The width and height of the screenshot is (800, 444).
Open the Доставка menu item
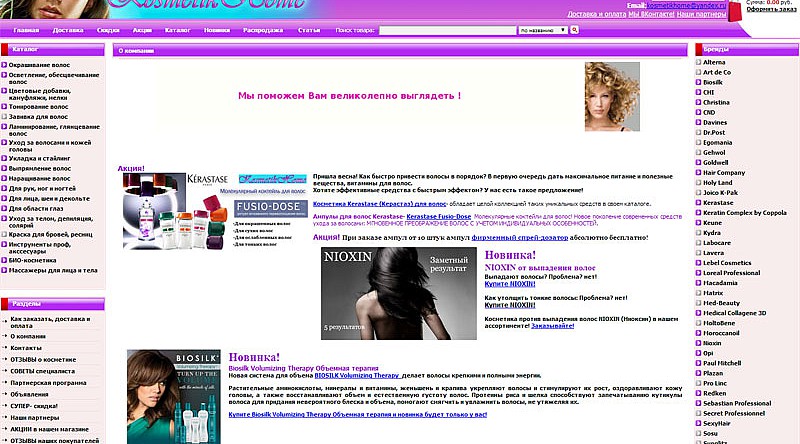click(68, 31)
